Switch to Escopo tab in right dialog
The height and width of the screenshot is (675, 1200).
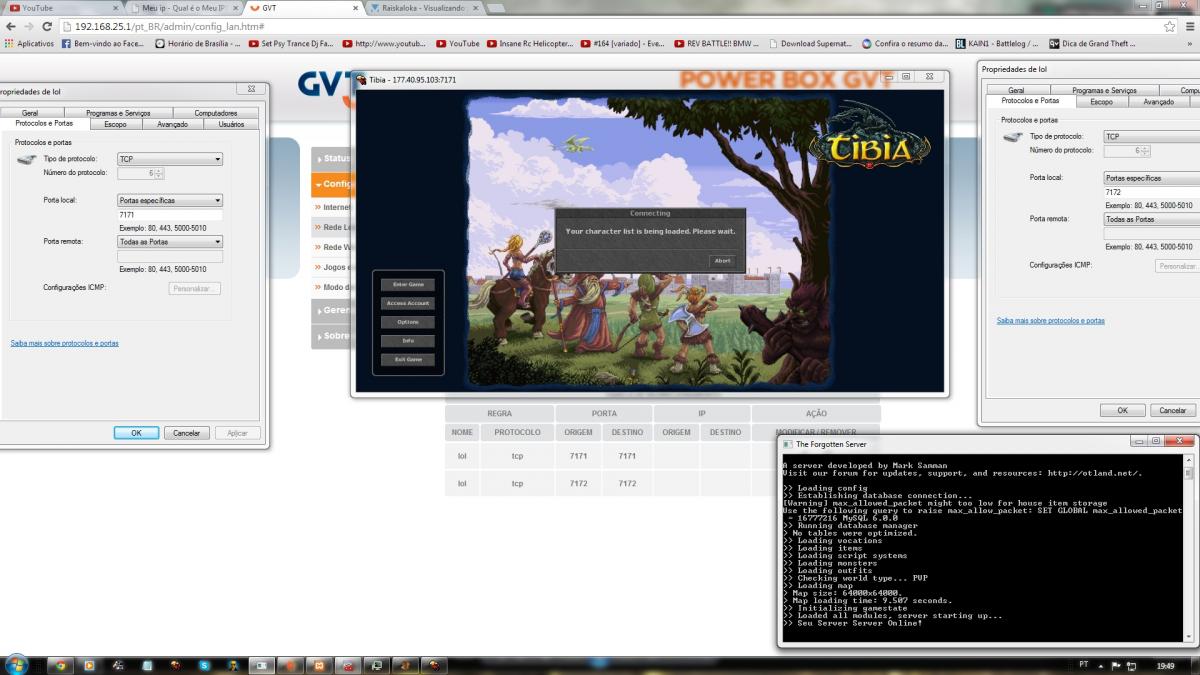(x=1101, y=101)
